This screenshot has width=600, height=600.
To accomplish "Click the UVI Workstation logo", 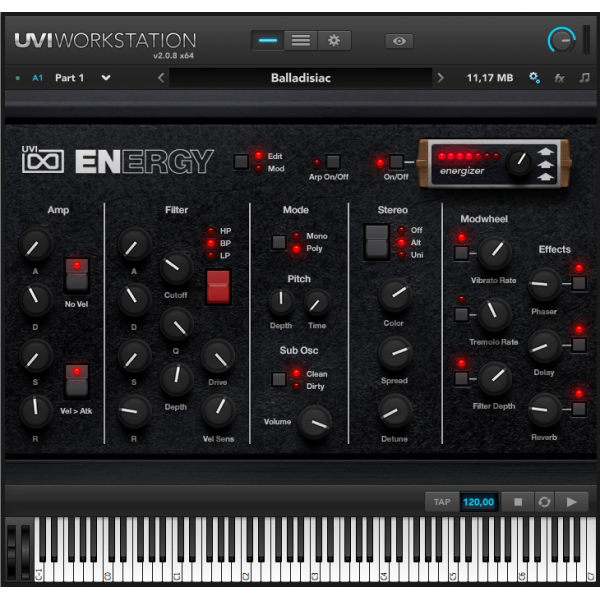I will (x=105, y=41).
